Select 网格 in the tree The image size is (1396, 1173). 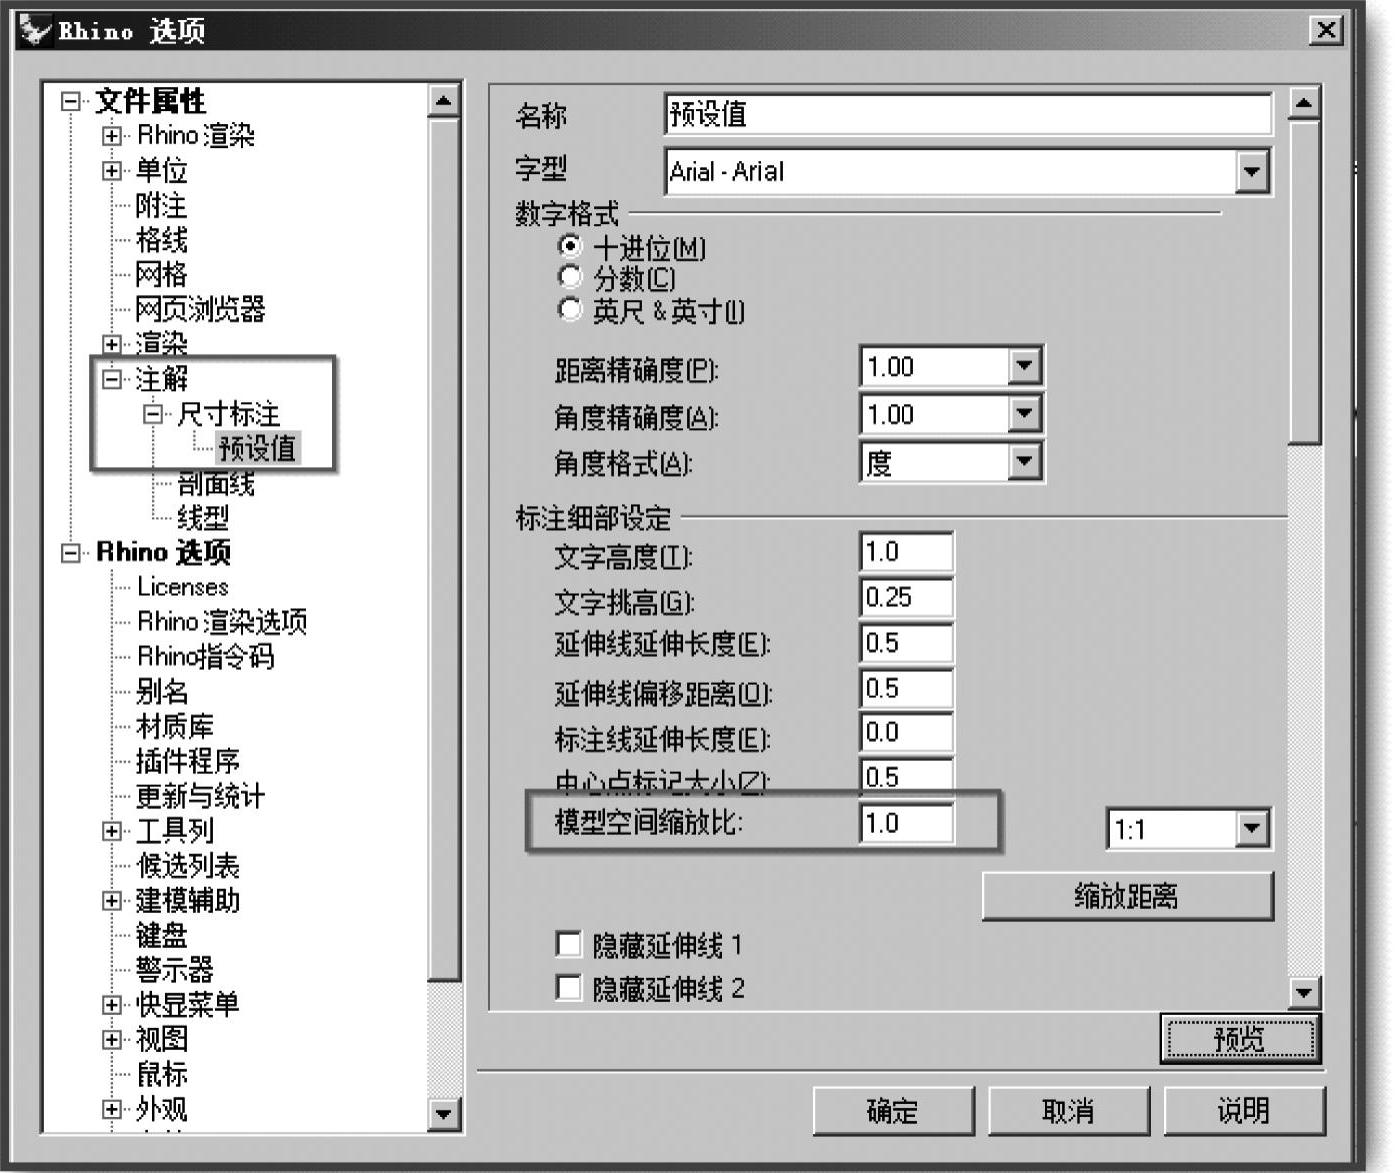pyautogui.click(x=161, y=274)
